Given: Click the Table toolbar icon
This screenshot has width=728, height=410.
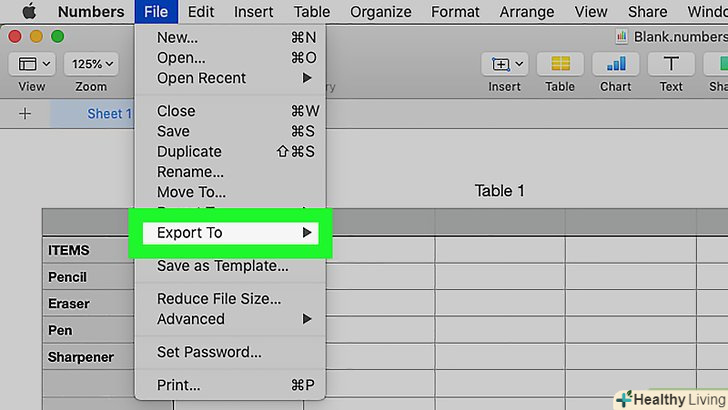Looking at the screenshot, I should point(560,64).
